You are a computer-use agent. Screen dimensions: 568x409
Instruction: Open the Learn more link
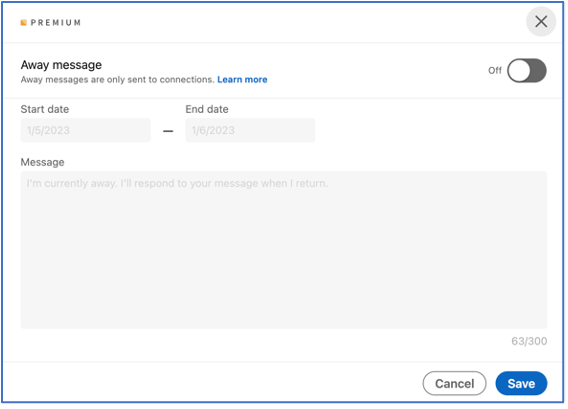click(242, 79)
